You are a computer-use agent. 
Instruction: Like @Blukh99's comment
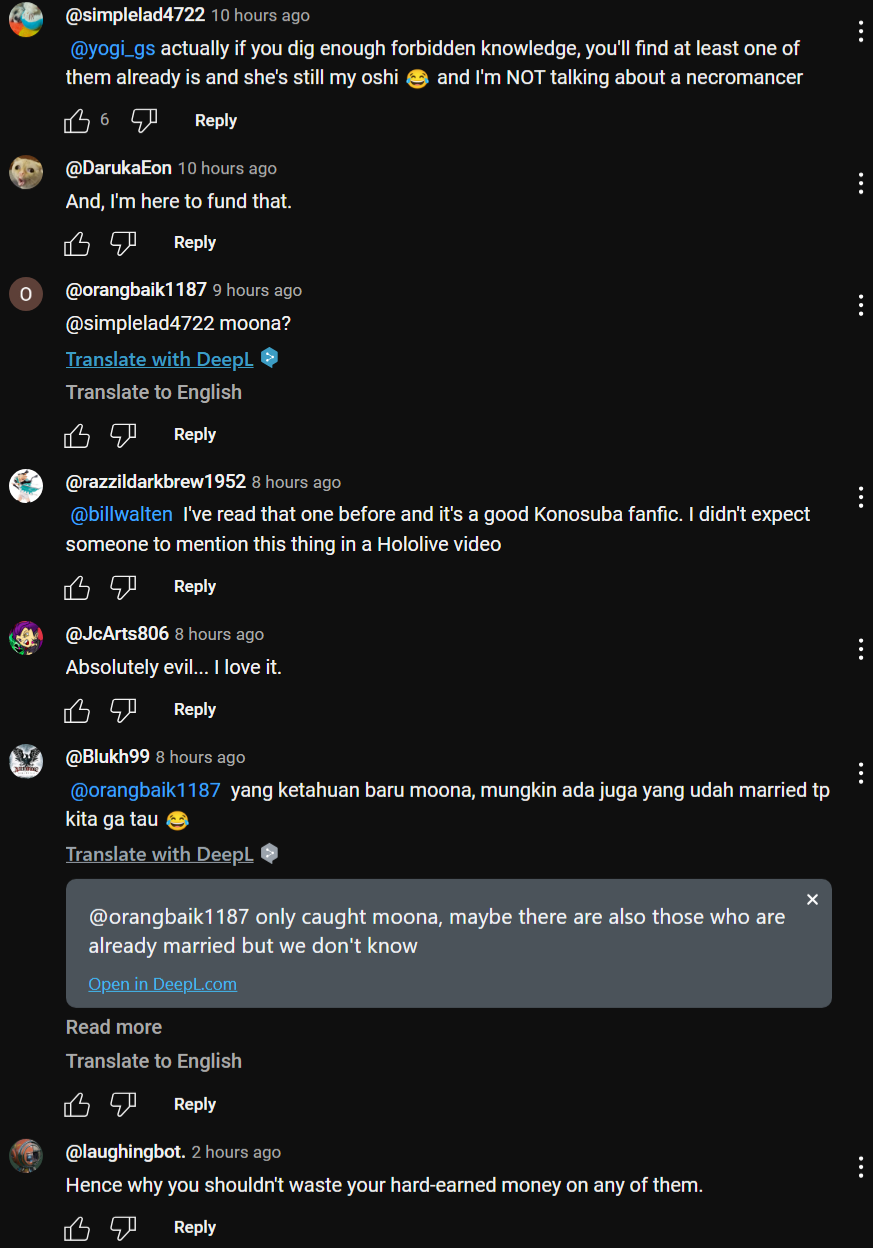(x=77, y=1105)
